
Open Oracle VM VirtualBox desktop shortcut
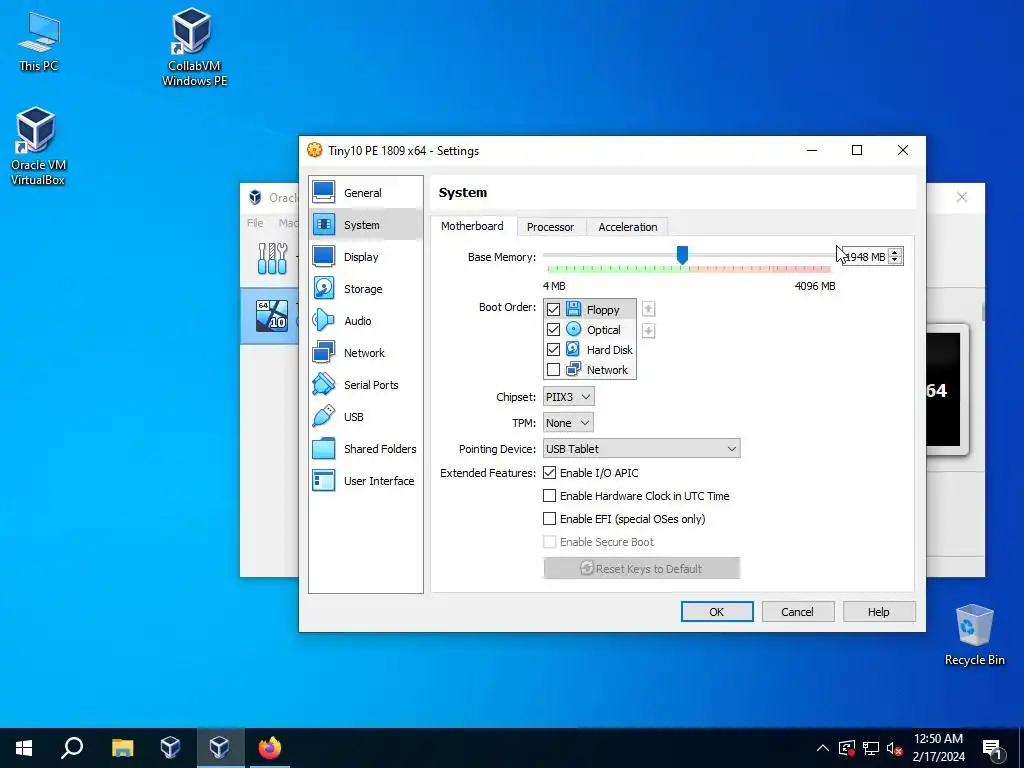(37, 147)
